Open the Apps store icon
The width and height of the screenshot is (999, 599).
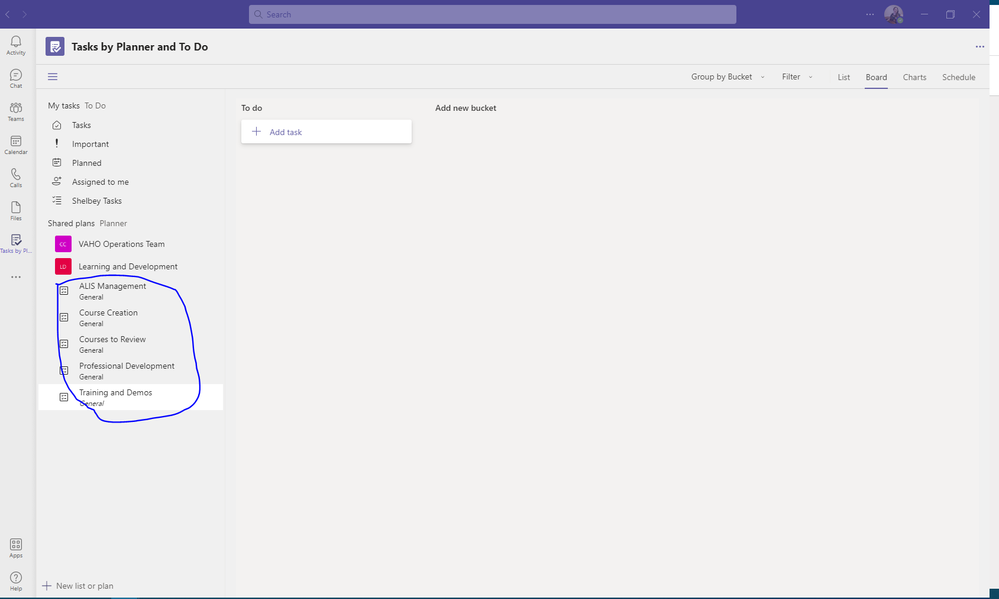click(x=16, y=548)
